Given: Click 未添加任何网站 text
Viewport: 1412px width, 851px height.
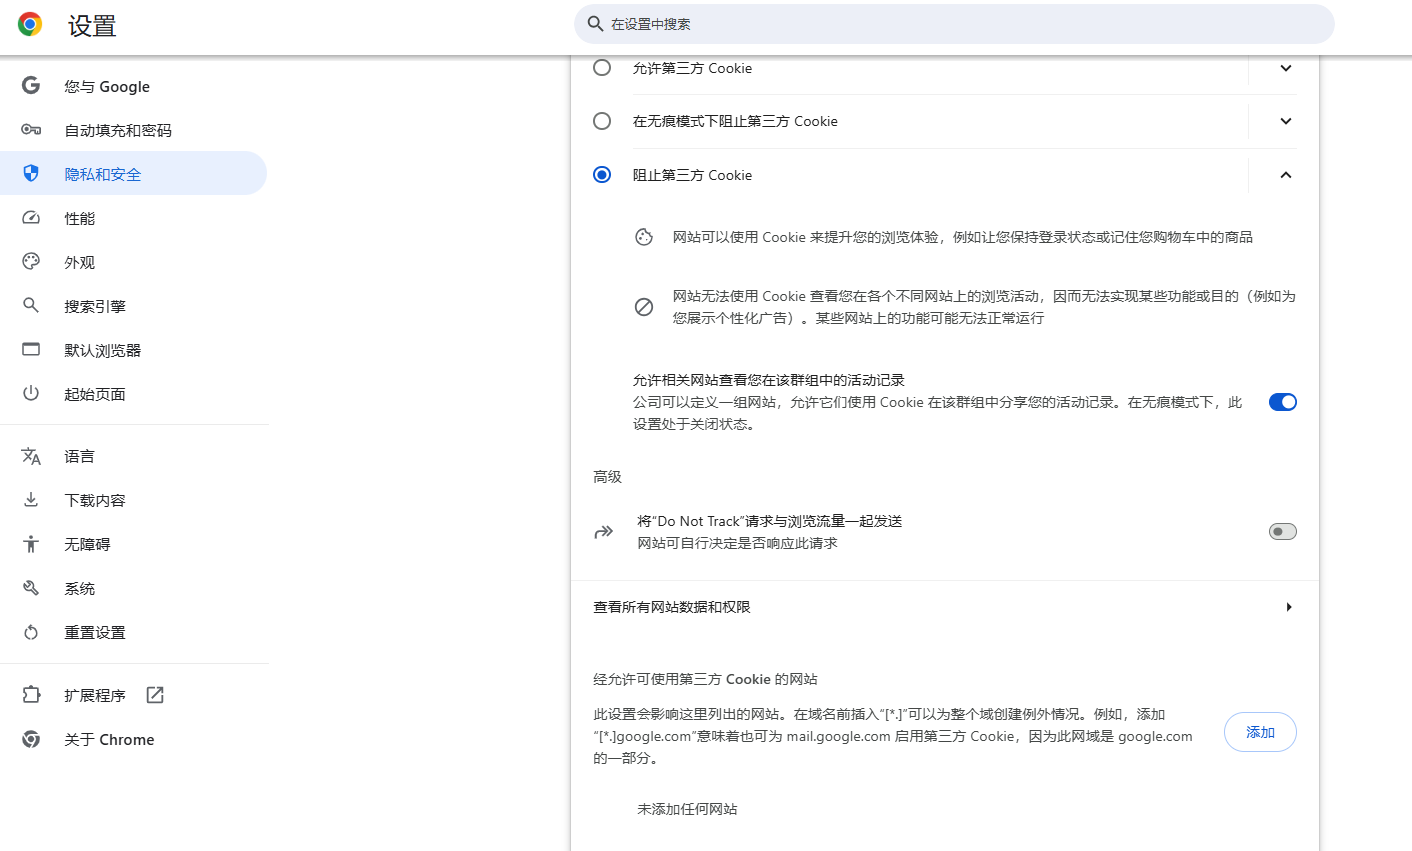Looking at the screenshot, I should [688, 809].
